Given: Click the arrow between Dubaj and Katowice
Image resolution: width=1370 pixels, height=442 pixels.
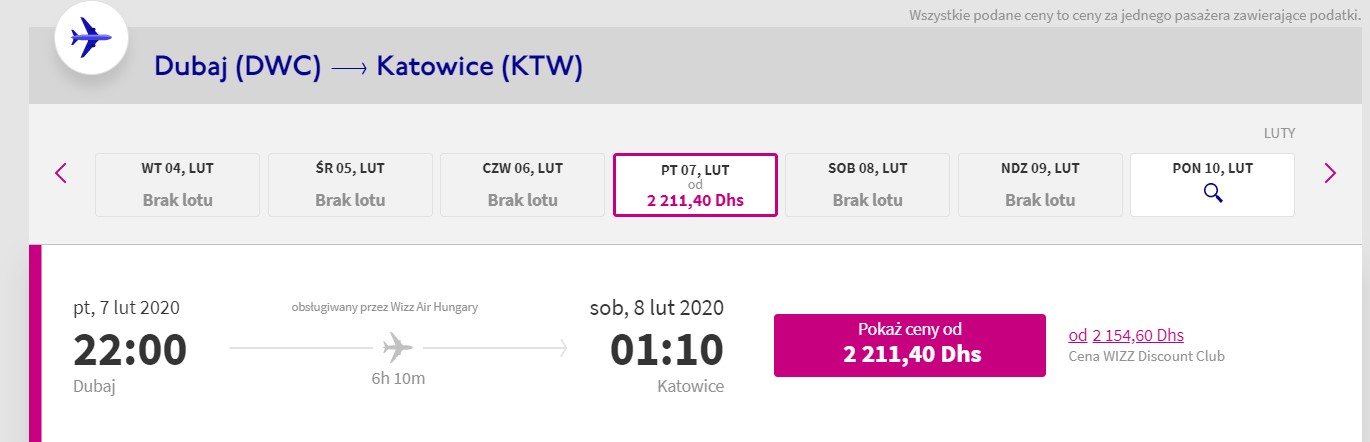Looking at the screenshot, I should point(348,68).
